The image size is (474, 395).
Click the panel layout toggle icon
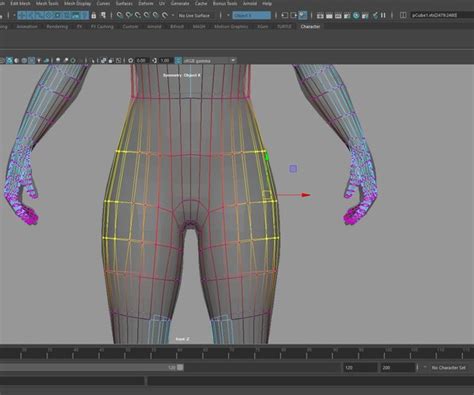pyautogui.click(x=403, y=15)
